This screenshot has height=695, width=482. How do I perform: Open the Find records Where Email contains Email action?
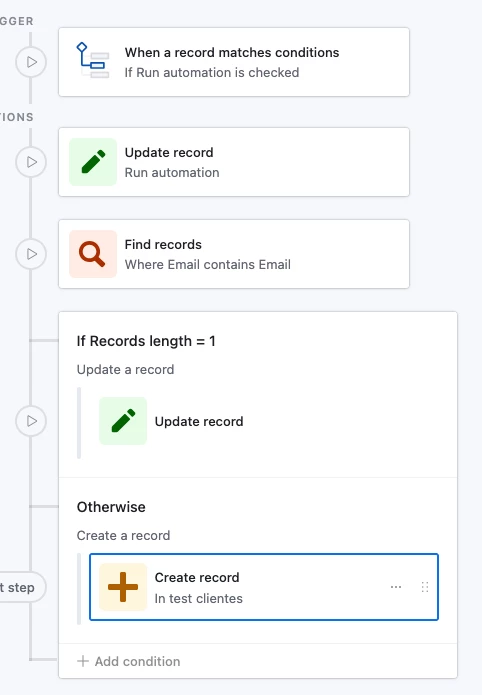(x=234, y=254)
